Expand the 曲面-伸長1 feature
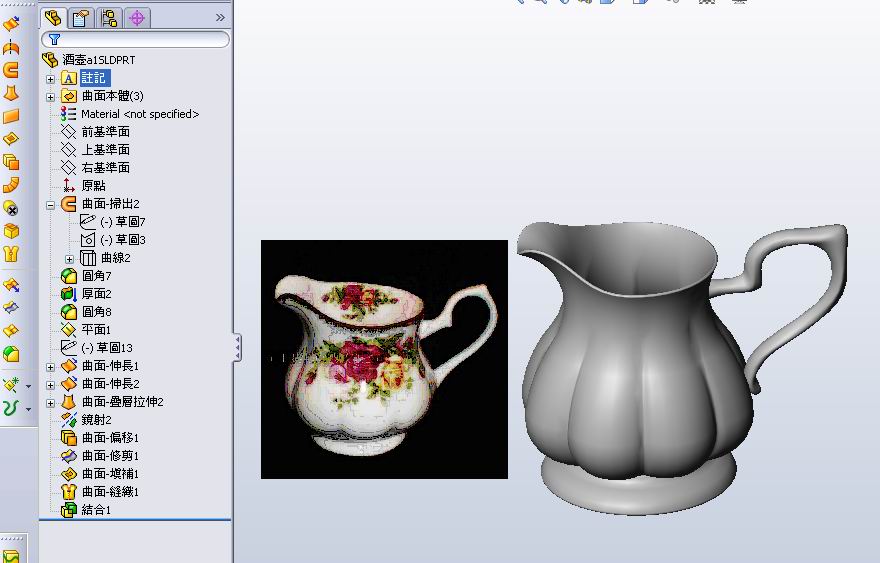Viewport: 880px width, 563px height. 51,367
